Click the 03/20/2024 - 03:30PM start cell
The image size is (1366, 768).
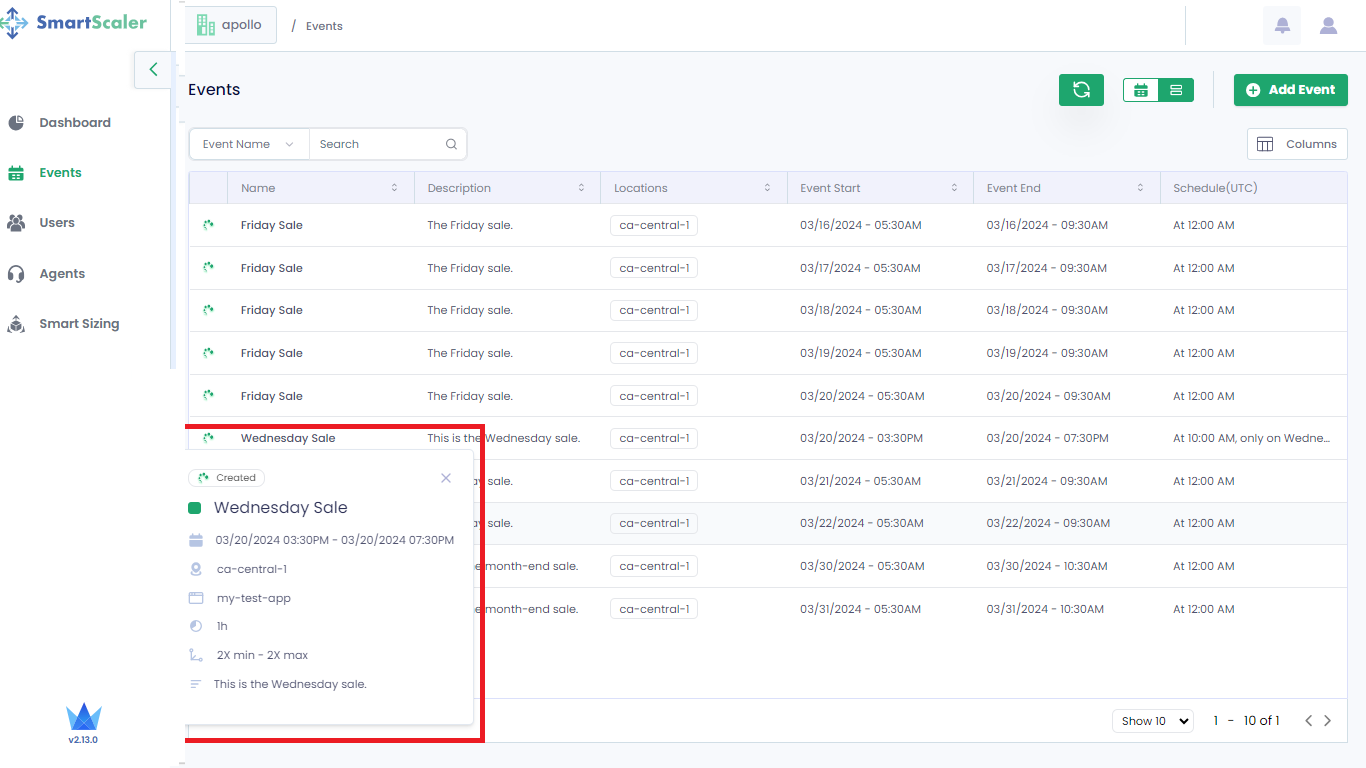pos(861,438)
